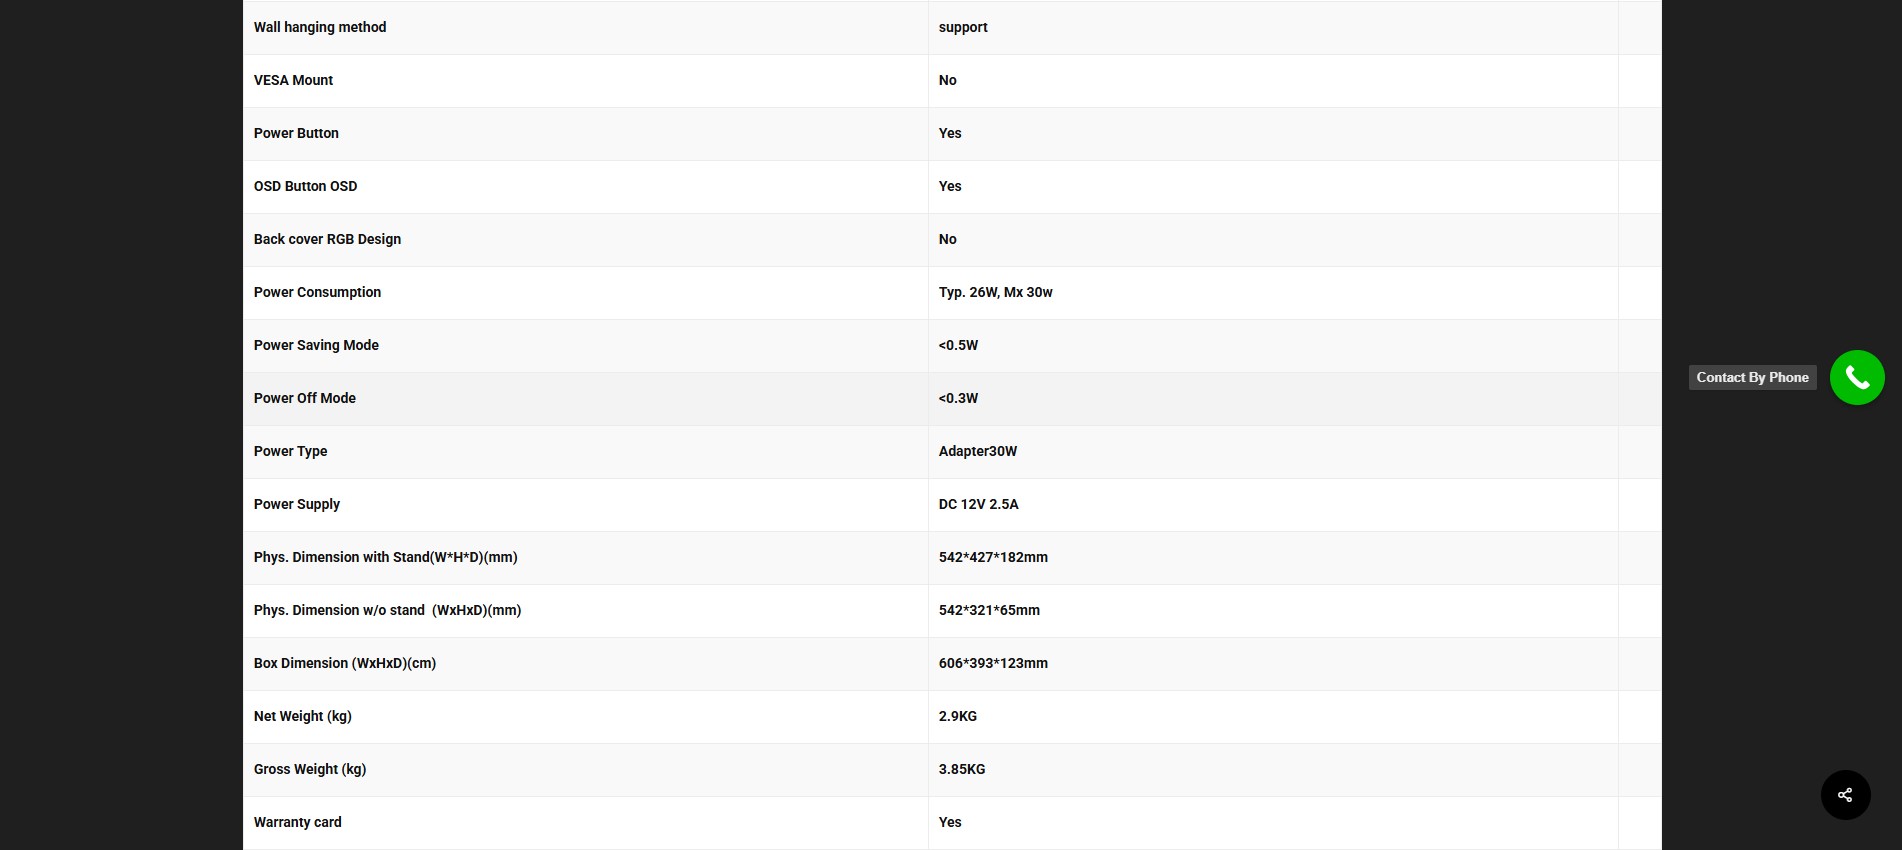Click the Warranty card label
The height and width of the screenshot is (850, 1902).
297,822
